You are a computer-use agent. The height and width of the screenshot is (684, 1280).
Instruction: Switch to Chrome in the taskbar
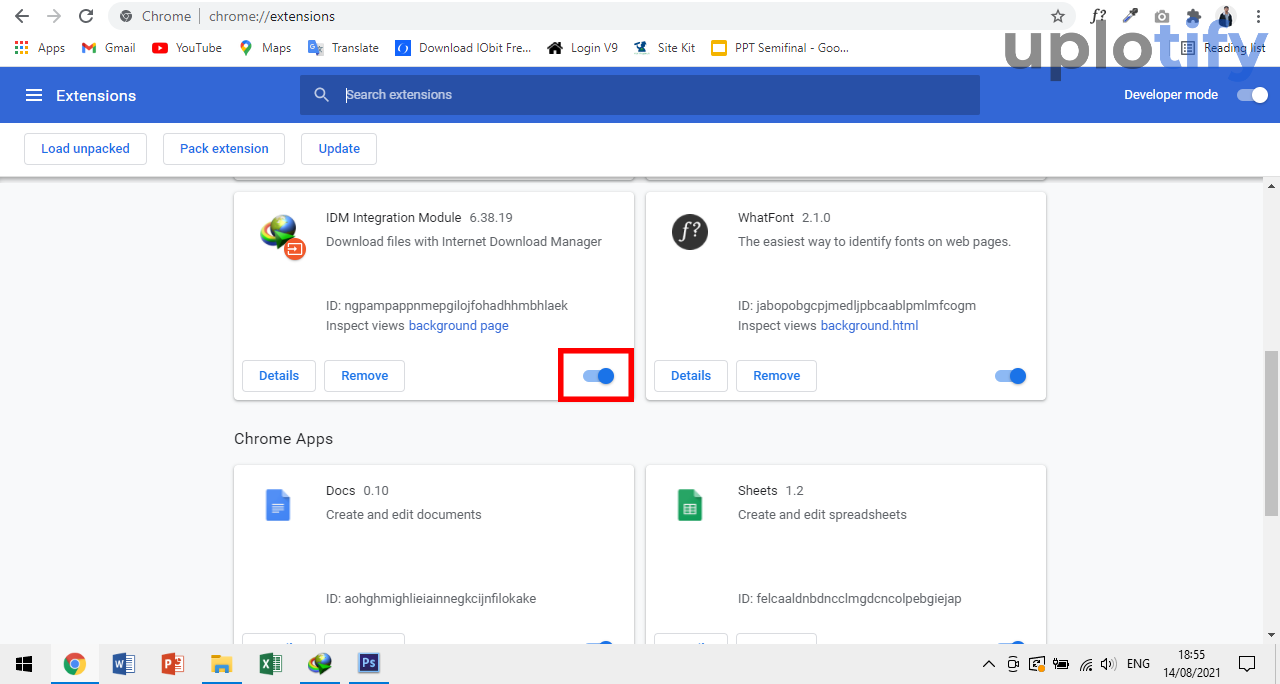coord(75,664)
